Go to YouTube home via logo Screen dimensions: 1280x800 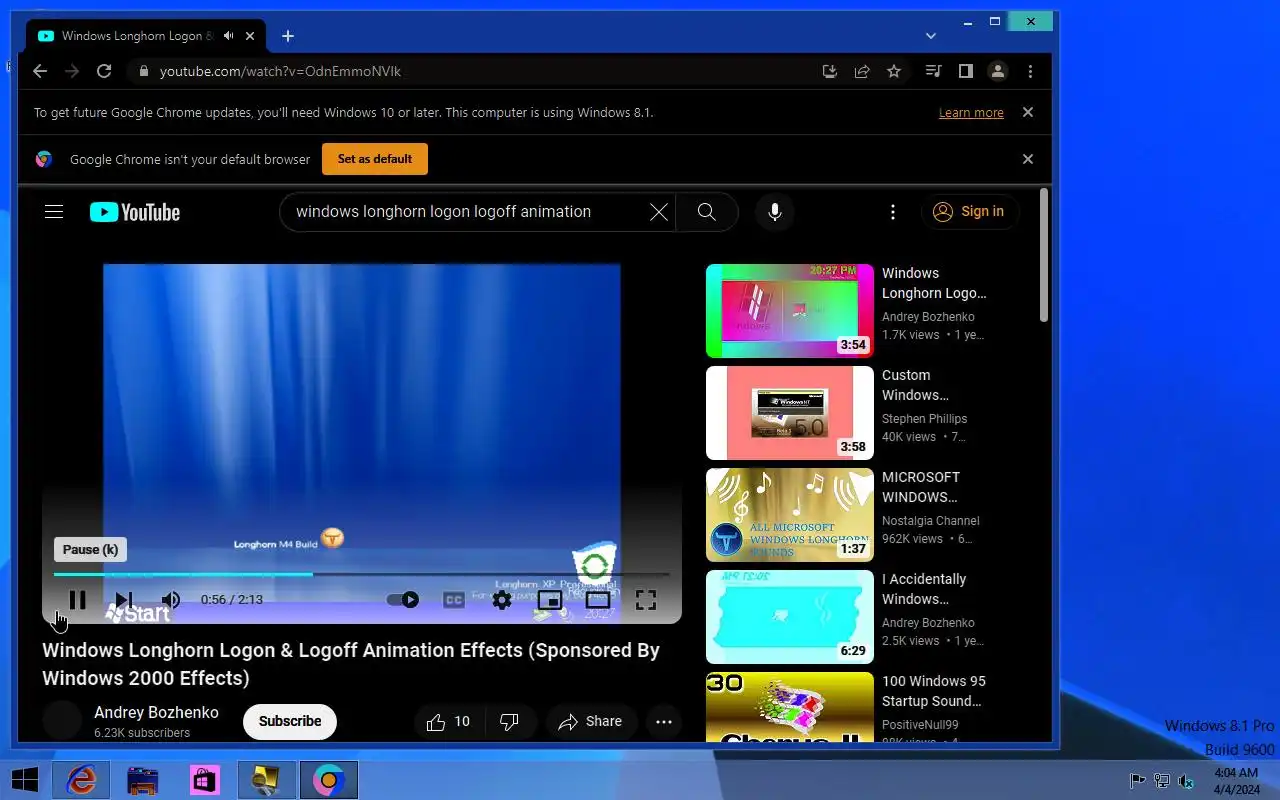point(135,212)
